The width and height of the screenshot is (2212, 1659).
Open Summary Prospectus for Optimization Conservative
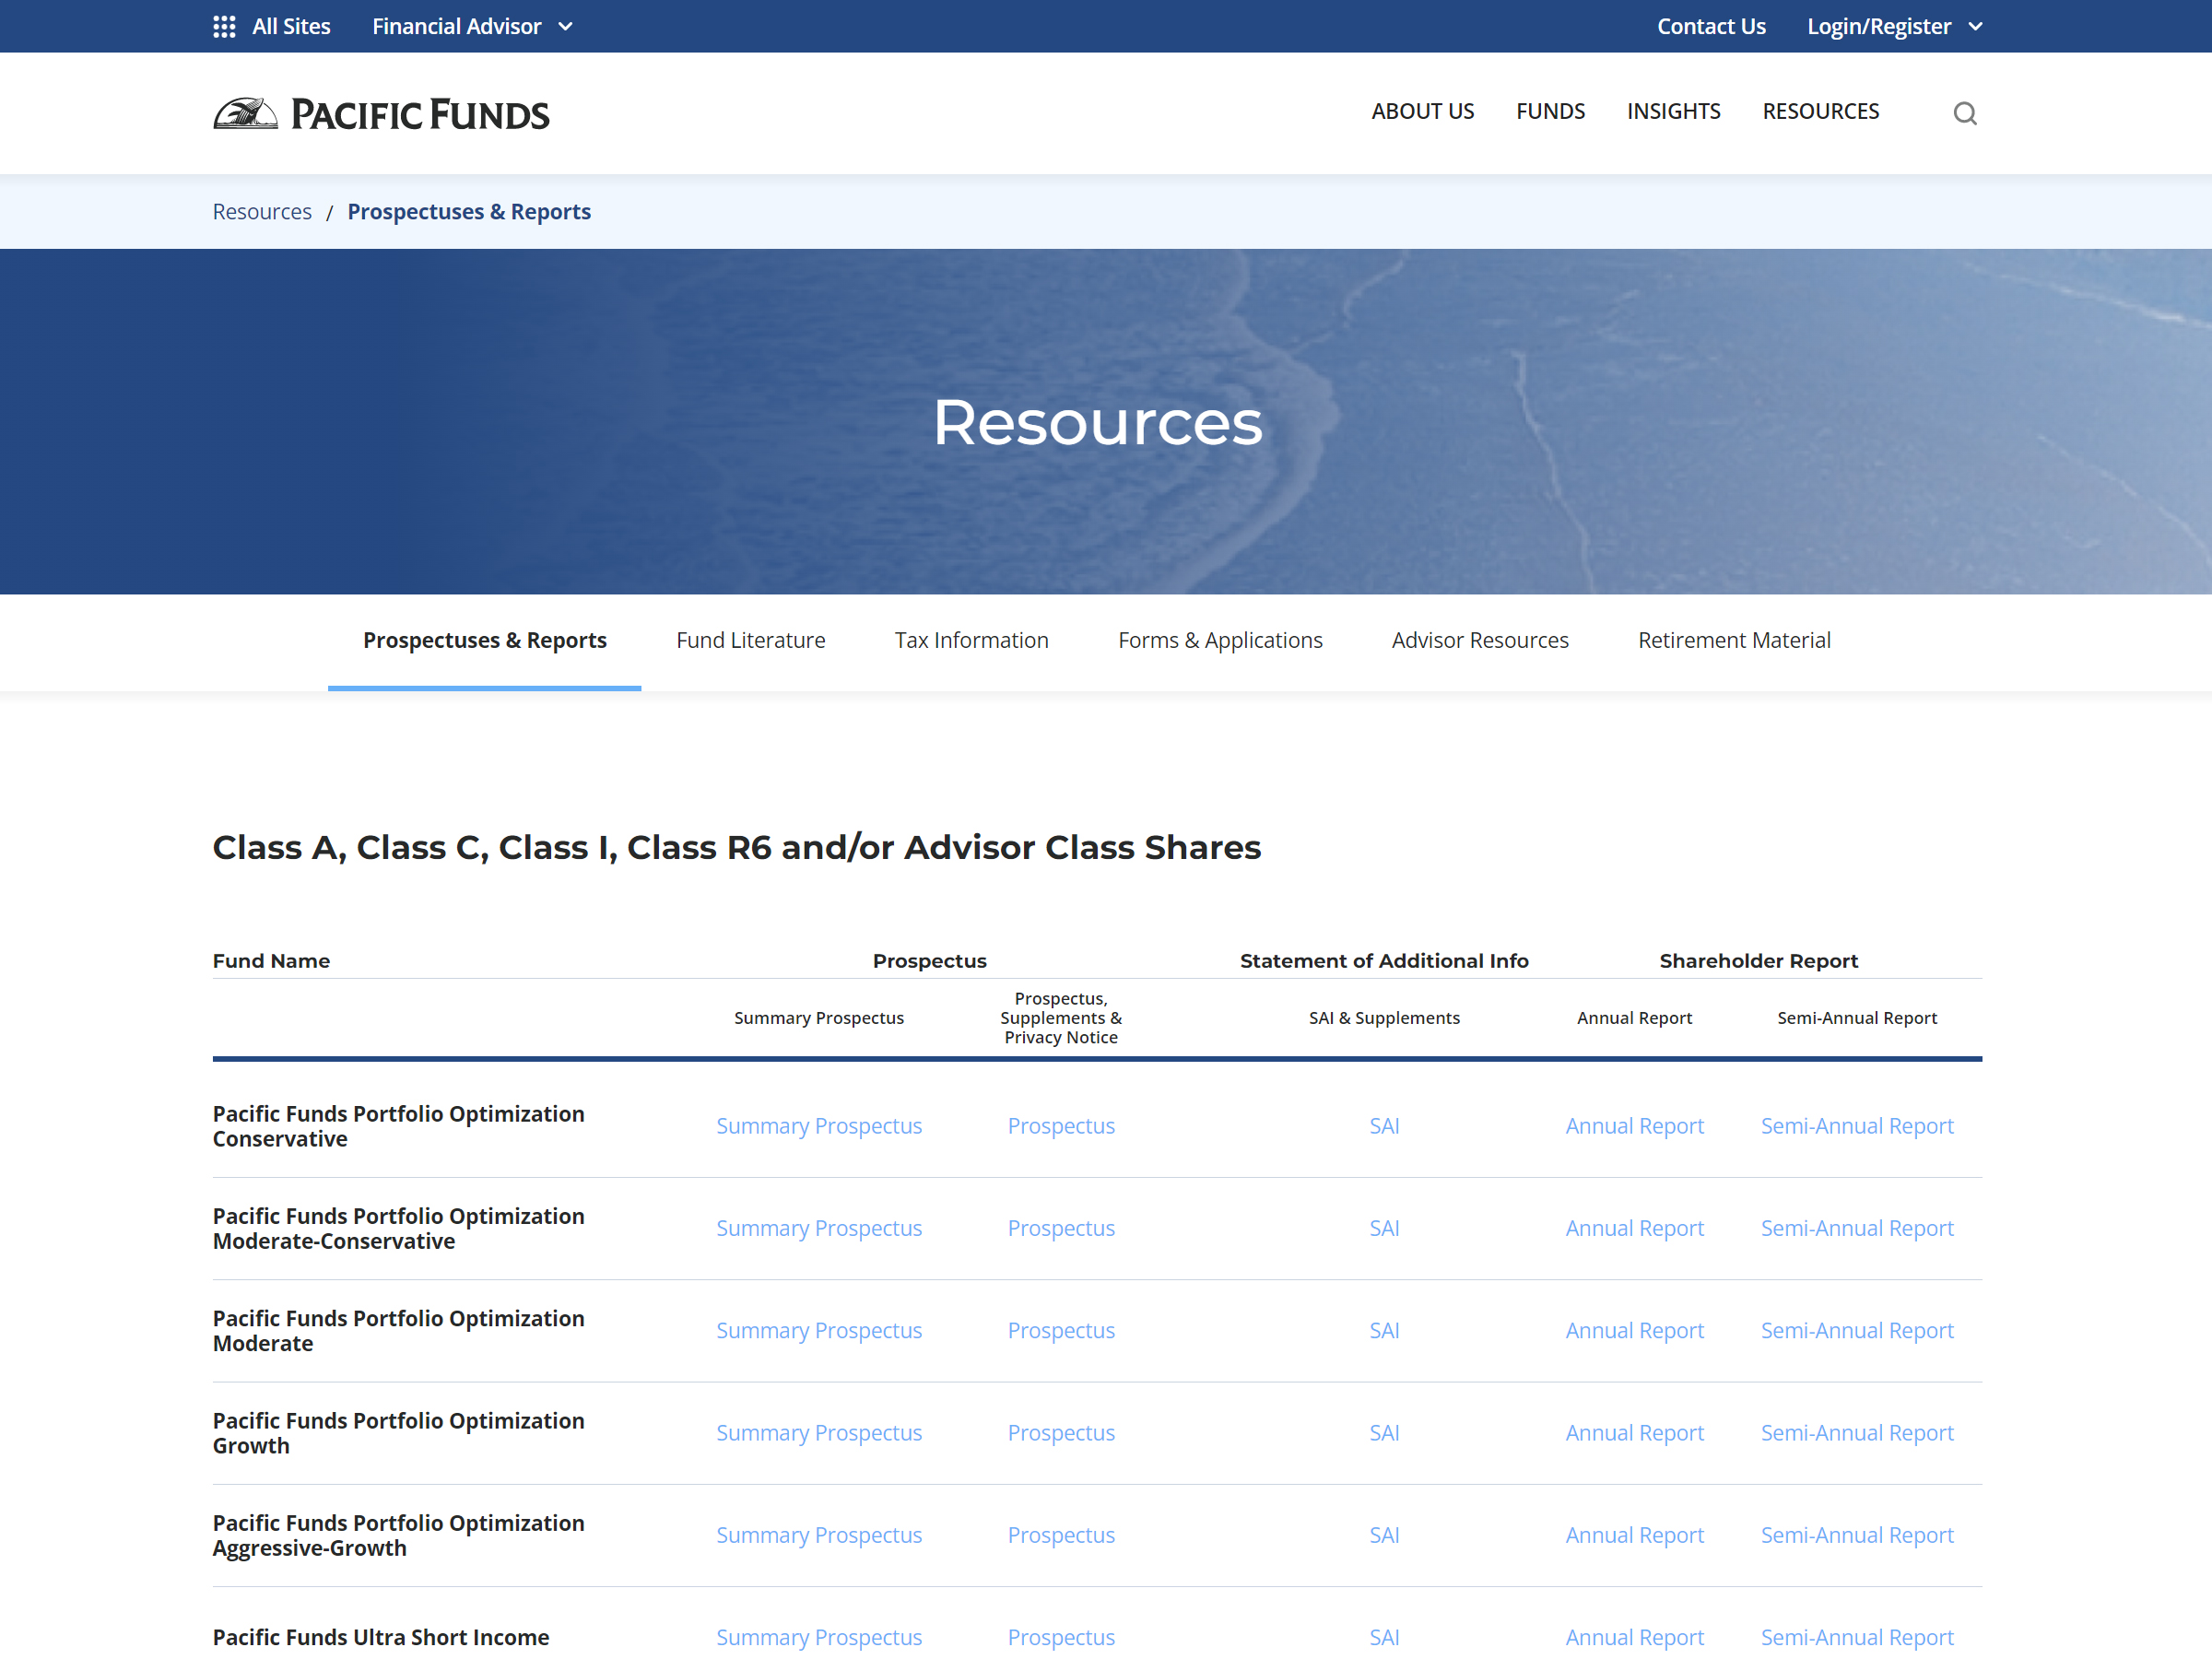[x=818, y=1126]
